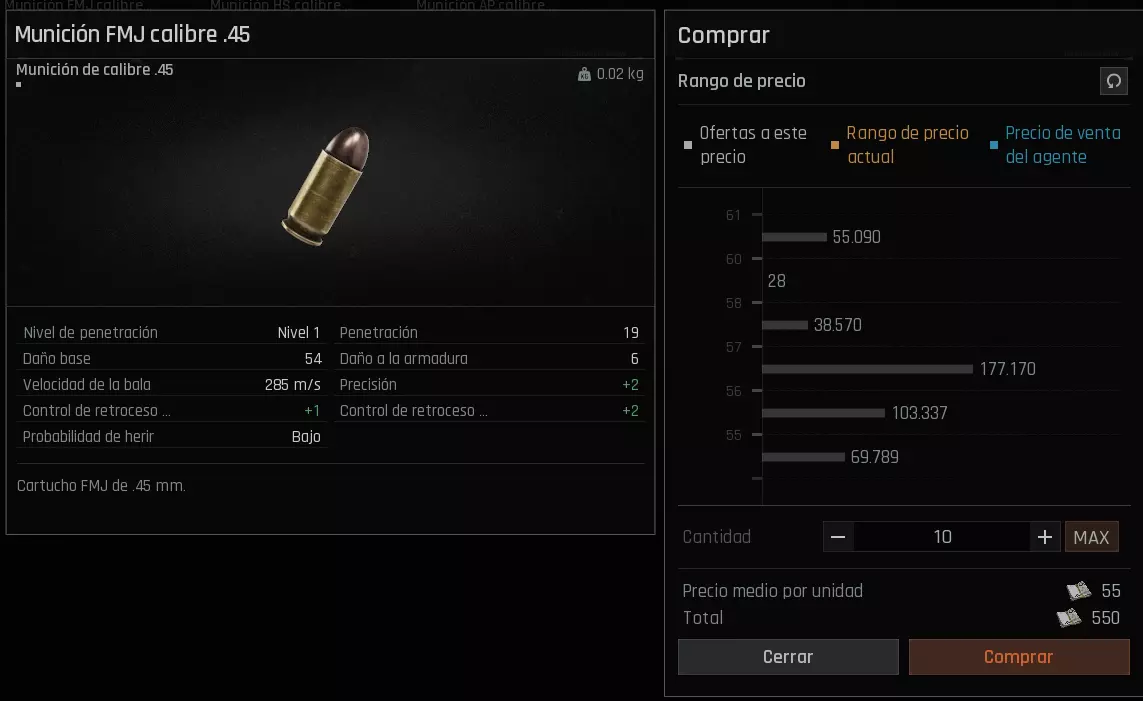Viewport: 1143px width, 701px height.
Task: Click the cash icon next to Total
Action: (1069, 618)
